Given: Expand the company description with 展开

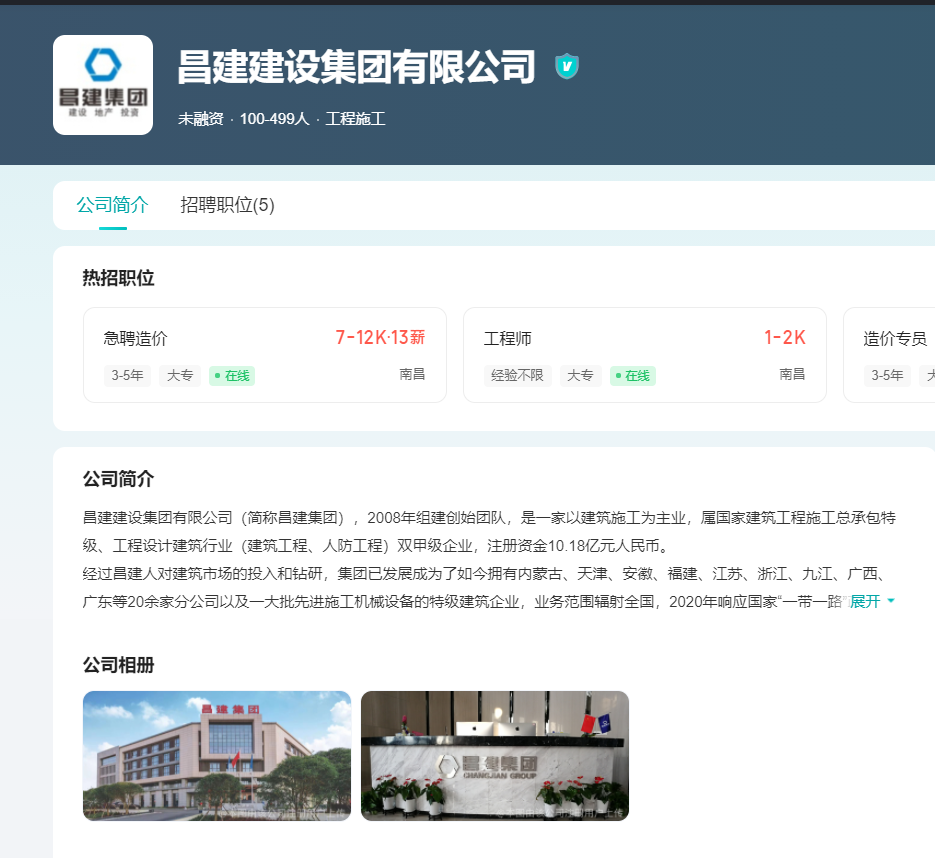Looking at the screenshot, I should (872, 601).
